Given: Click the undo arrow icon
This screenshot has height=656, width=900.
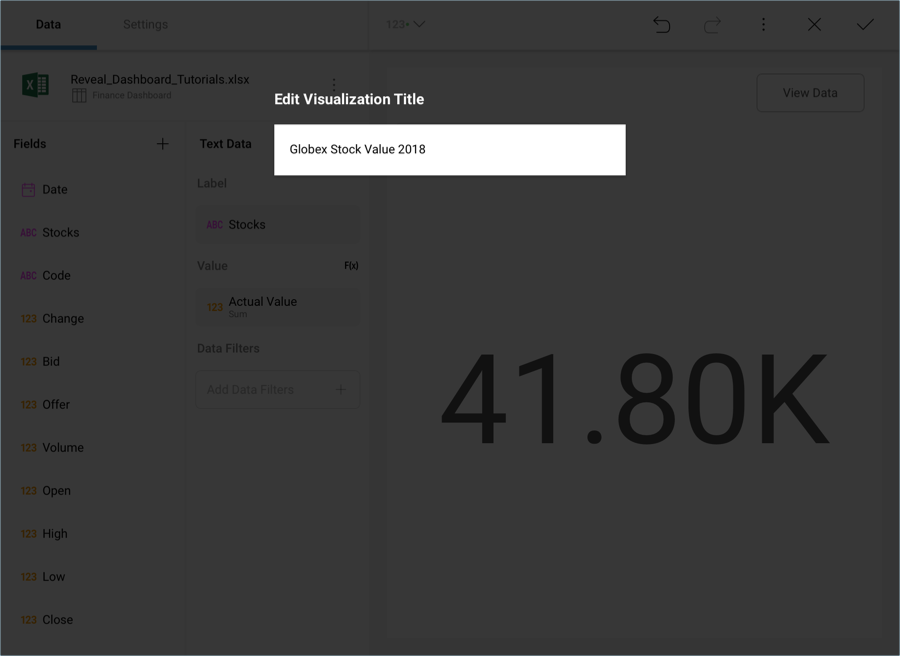Looking at the screenshot, I should [661, 25].
